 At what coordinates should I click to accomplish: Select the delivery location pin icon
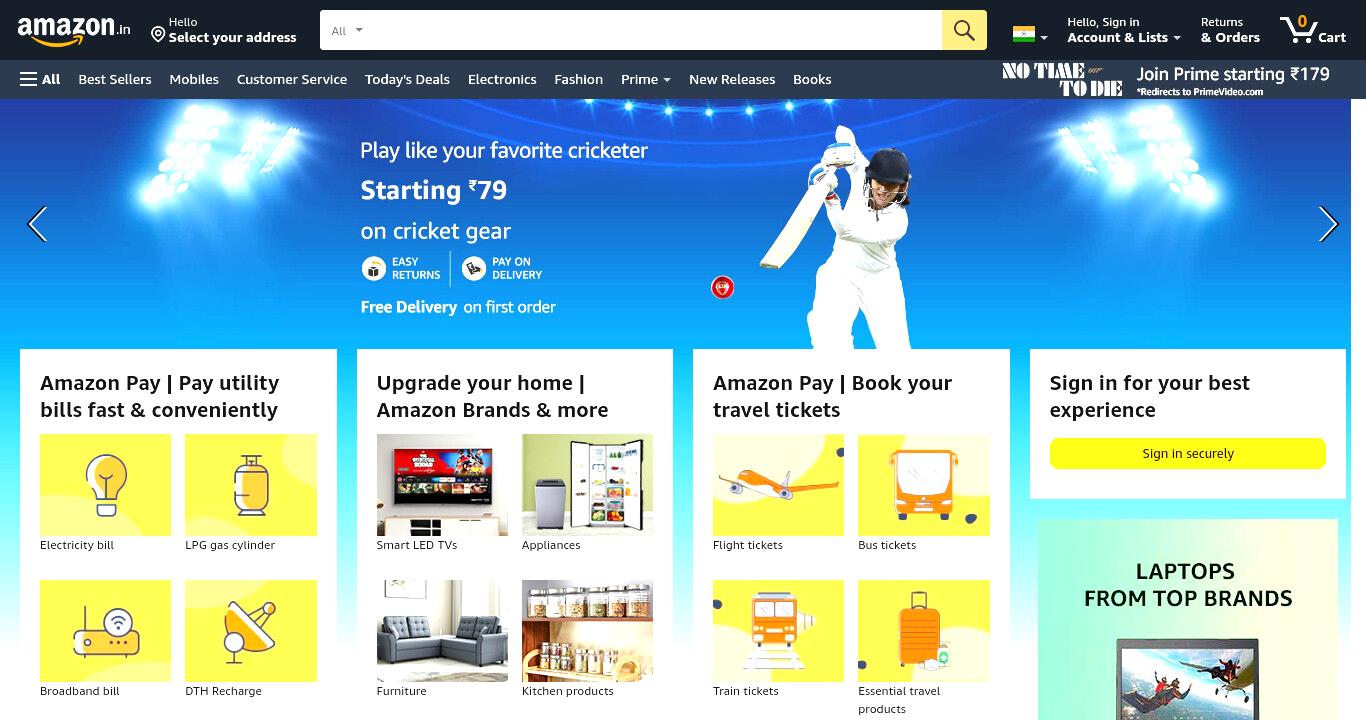point(158,35)
